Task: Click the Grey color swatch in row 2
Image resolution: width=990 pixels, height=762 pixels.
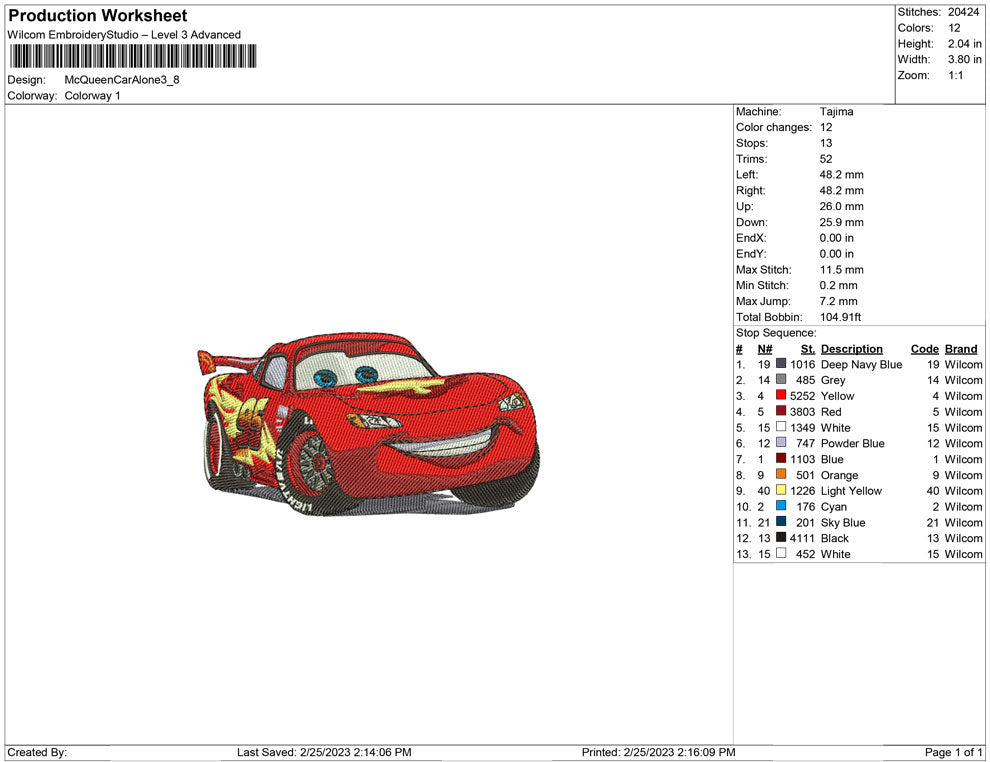Action: pyautogui.click(x=781, y=379)
